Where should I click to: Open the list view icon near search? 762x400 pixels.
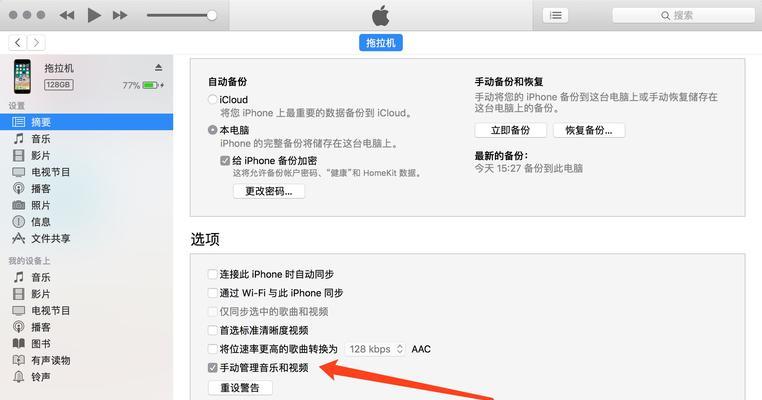point(555,16)
